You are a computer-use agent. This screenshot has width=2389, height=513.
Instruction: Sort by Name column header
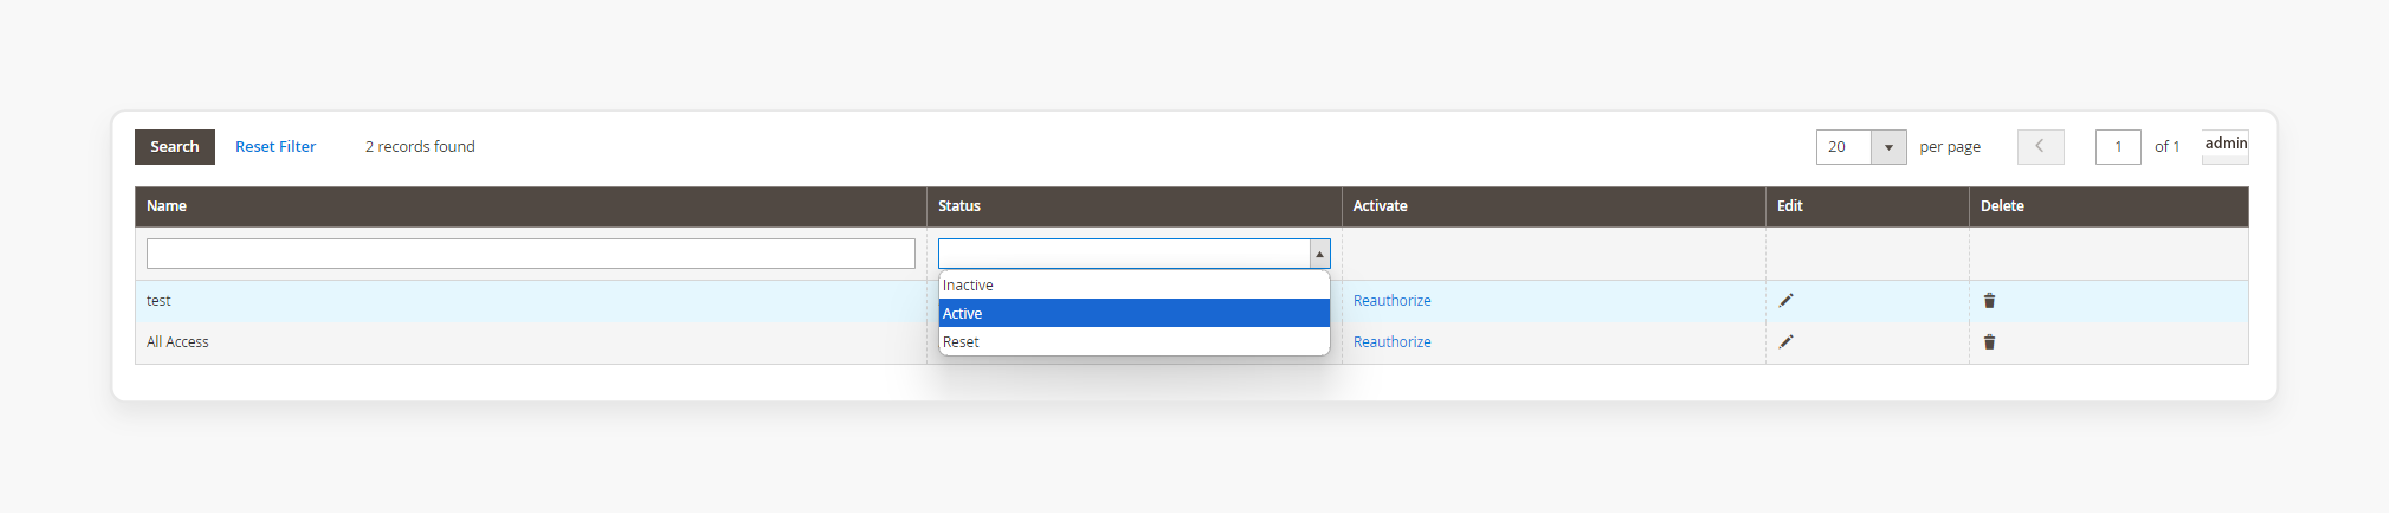[531, 206]
